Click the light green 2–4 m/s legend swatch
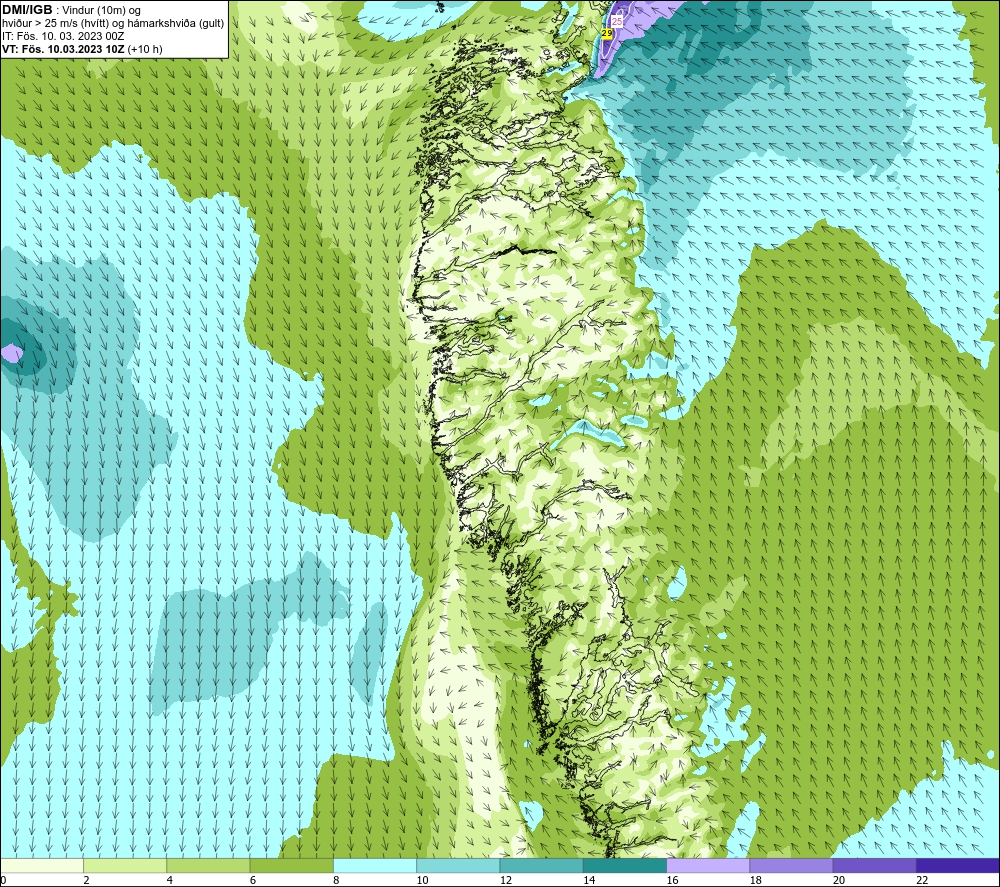The width and height of the screenshot is (1000, 887). click(125, 865)
